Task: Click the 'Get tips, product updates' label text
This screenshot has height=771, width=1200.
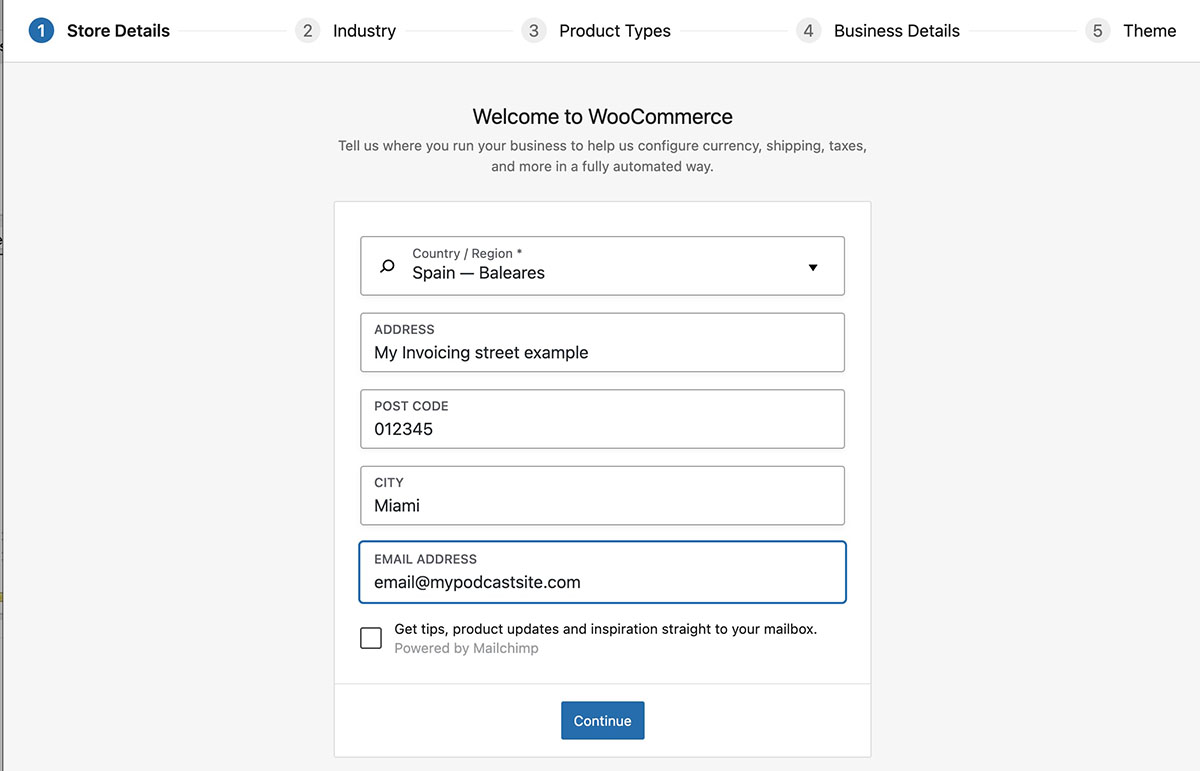Action: tap(606, 629)
